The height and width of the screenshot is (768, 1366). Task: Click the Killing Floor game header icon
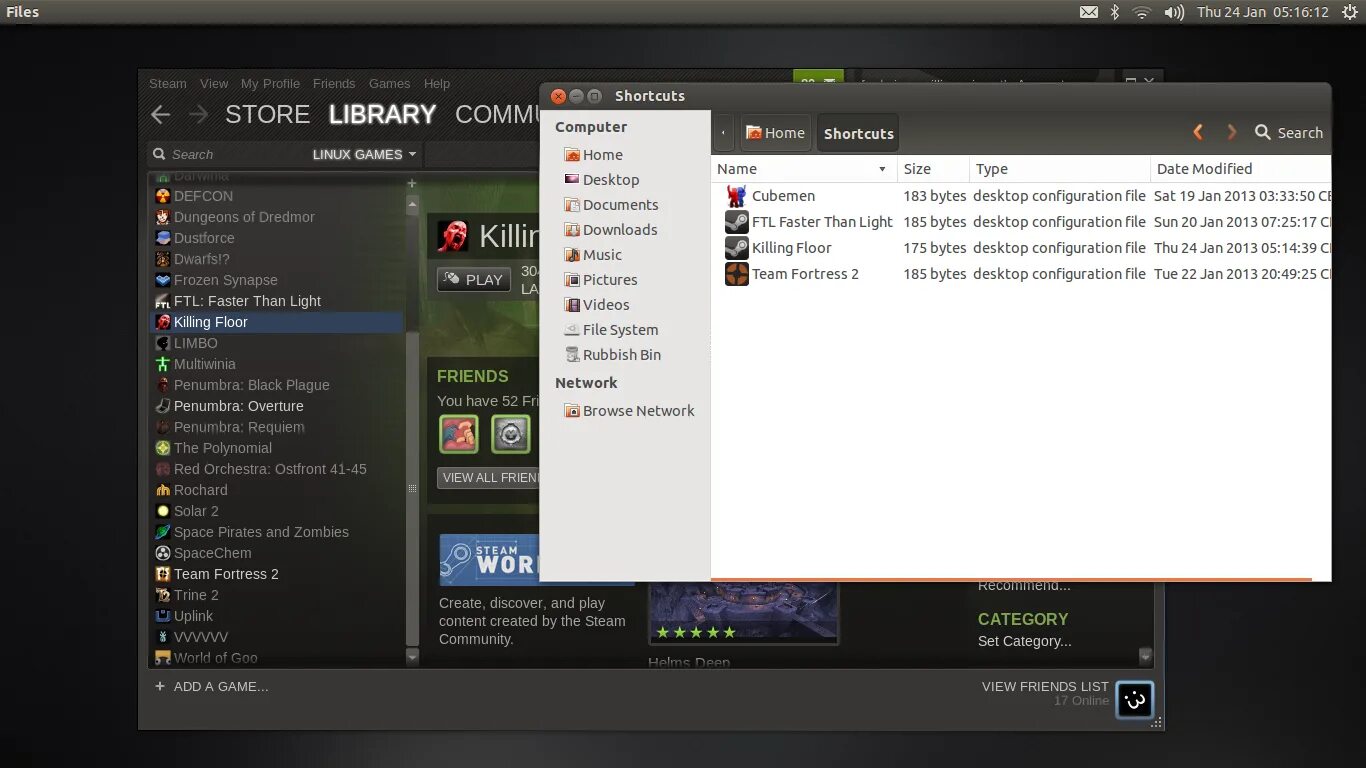(x=453, y=236)
